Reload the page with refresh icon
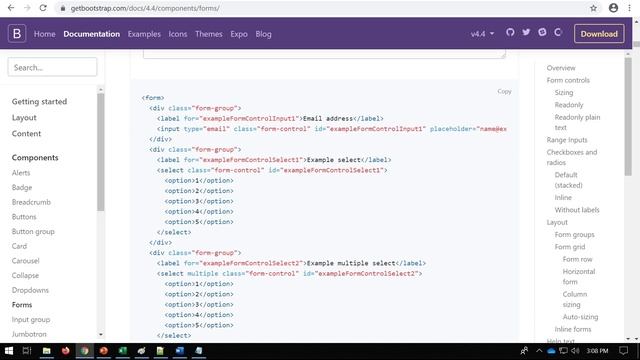Viewport: 640px width, 360px height. (43, 8)
